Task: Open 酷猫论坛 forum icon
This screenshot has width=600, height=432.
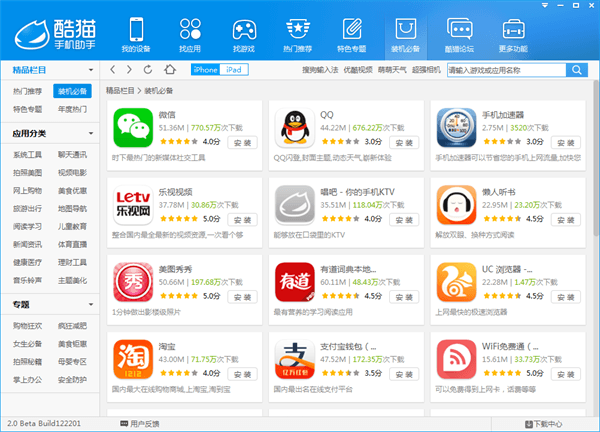Action: [460, 33]
